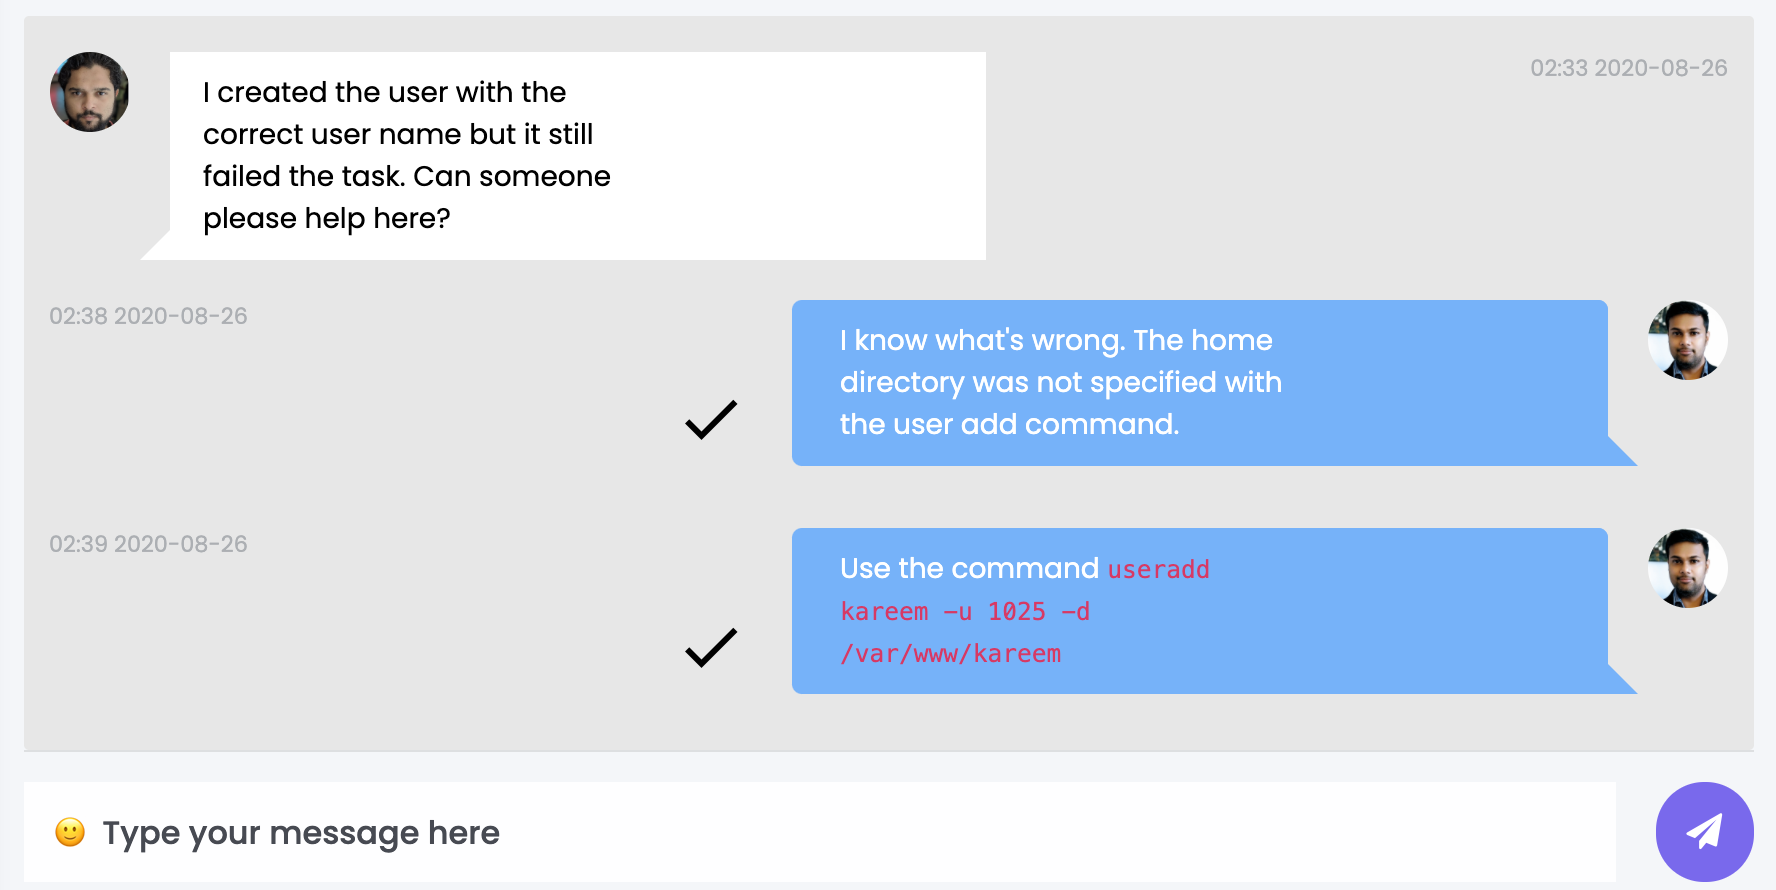Click the red useradd code text
Image resolution: width=1776 pixels, height=890 pixels.
pos(1158,570)
